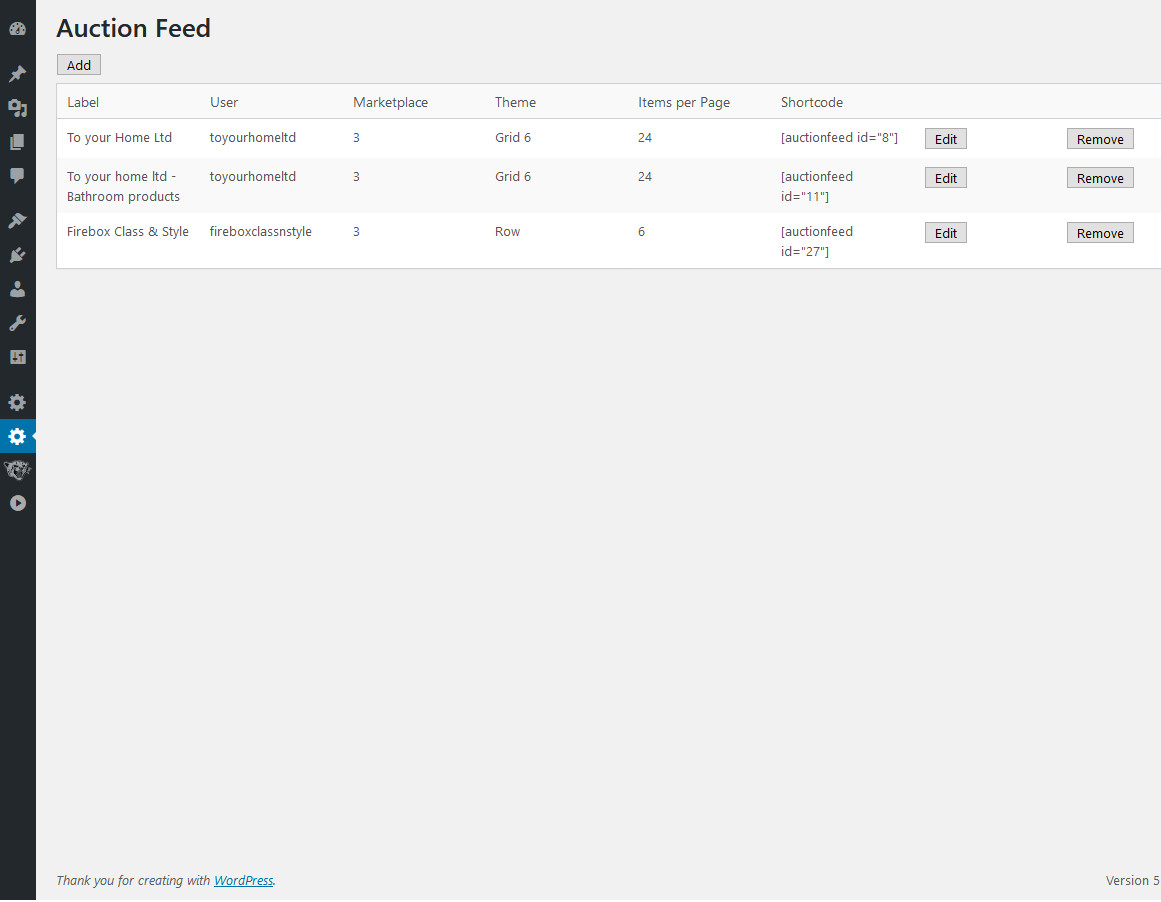1161x902 pixels.
Task: Click the Add button
Action: 78,65
